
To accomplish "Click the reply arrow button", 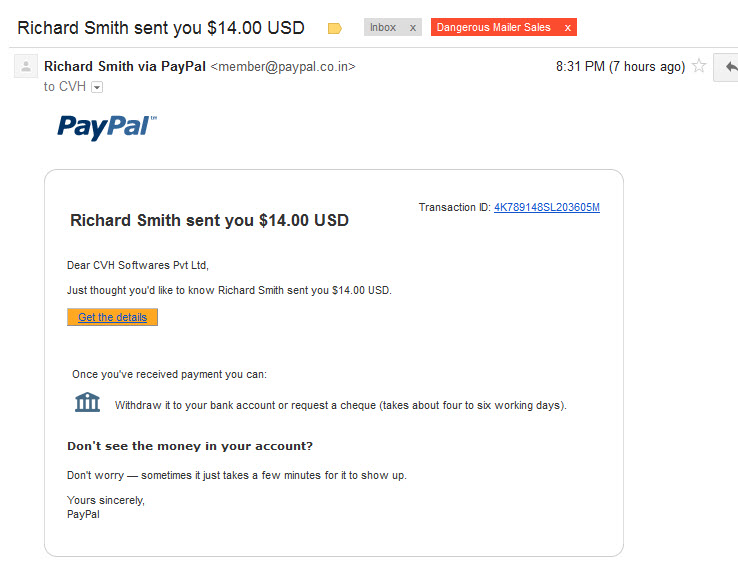I will [729, 67].
